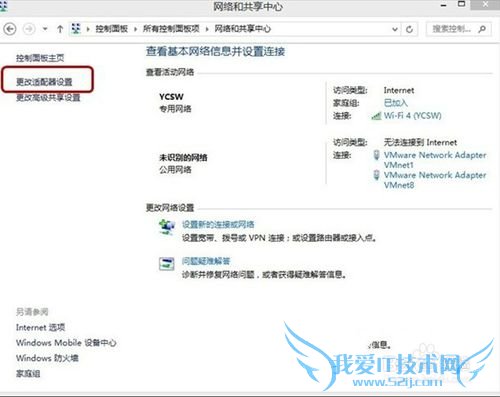Image resolution: width=500 pixels, height=397 pixels.
Task: Click the window icon in title bar
Action: [x=3, y=6]
